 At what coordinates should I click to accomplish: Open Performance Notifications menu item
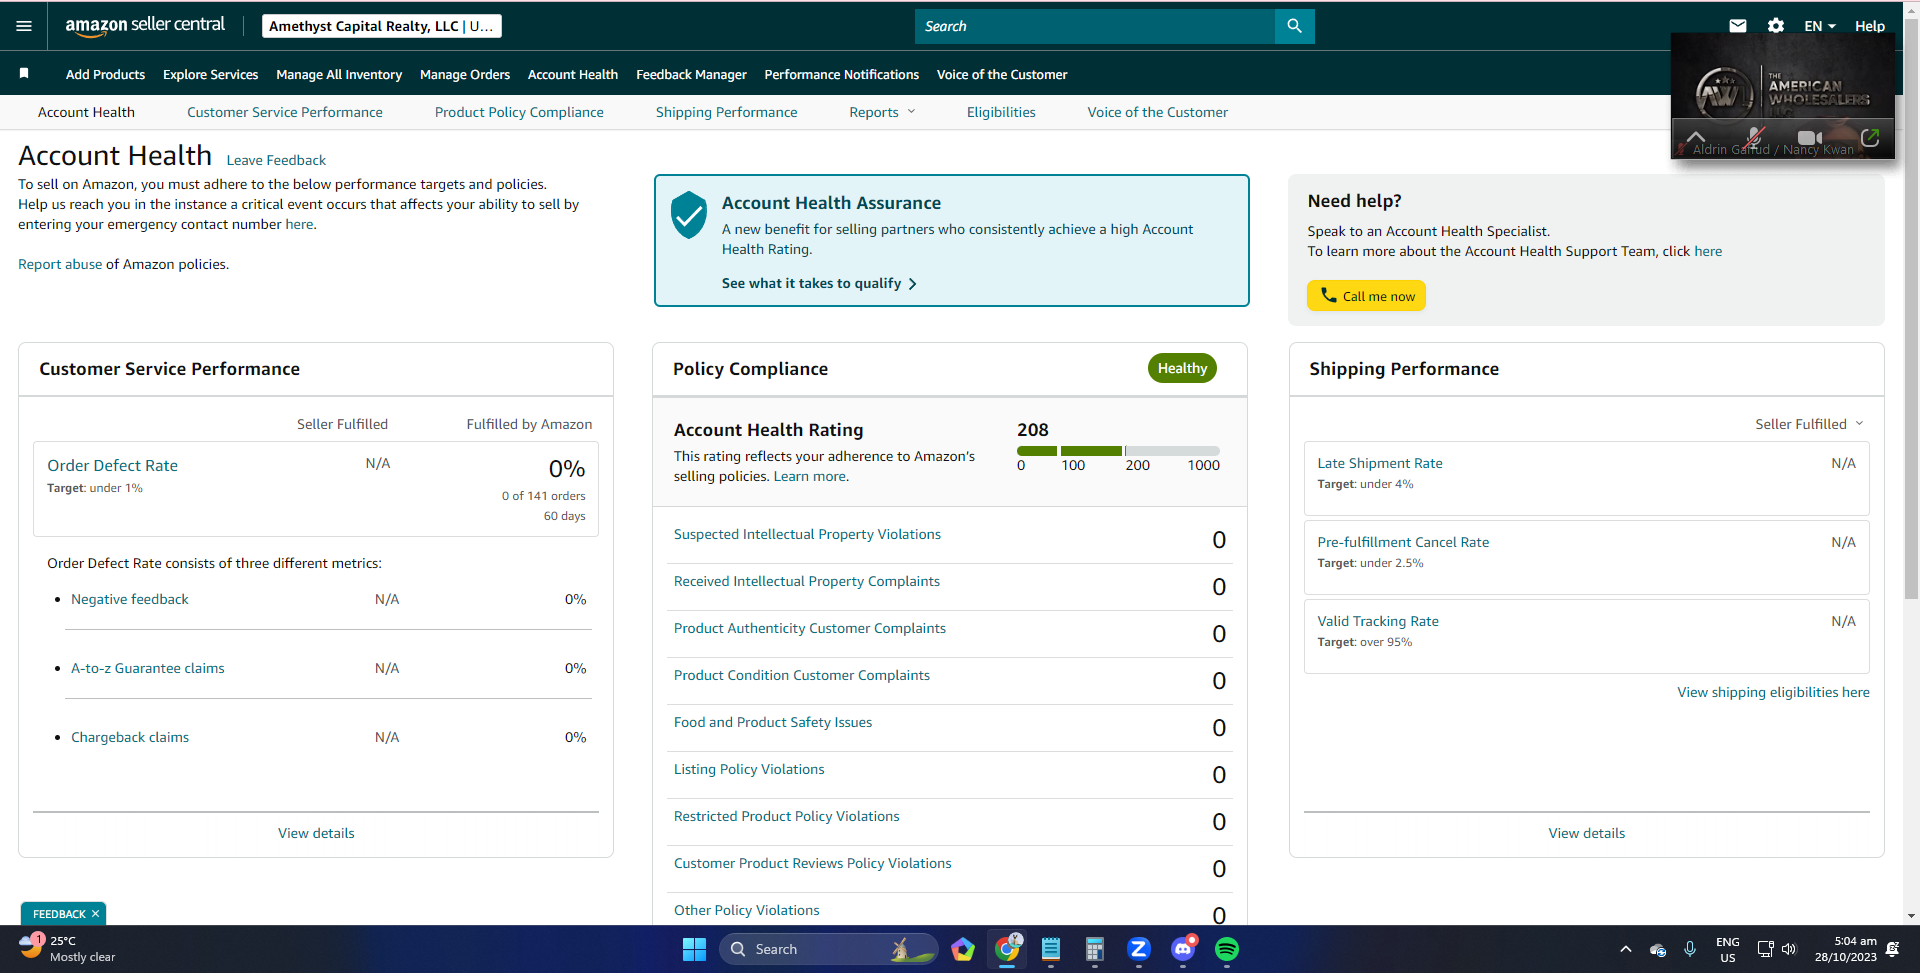[x=841, y=74]
